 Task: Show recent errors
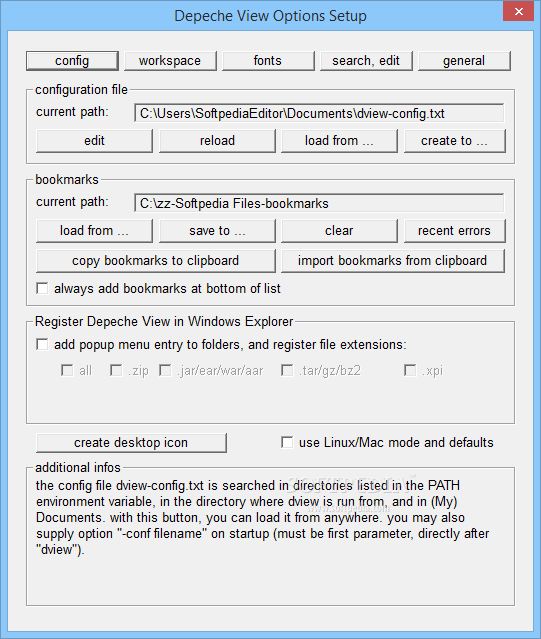click(x=455, y=231)
